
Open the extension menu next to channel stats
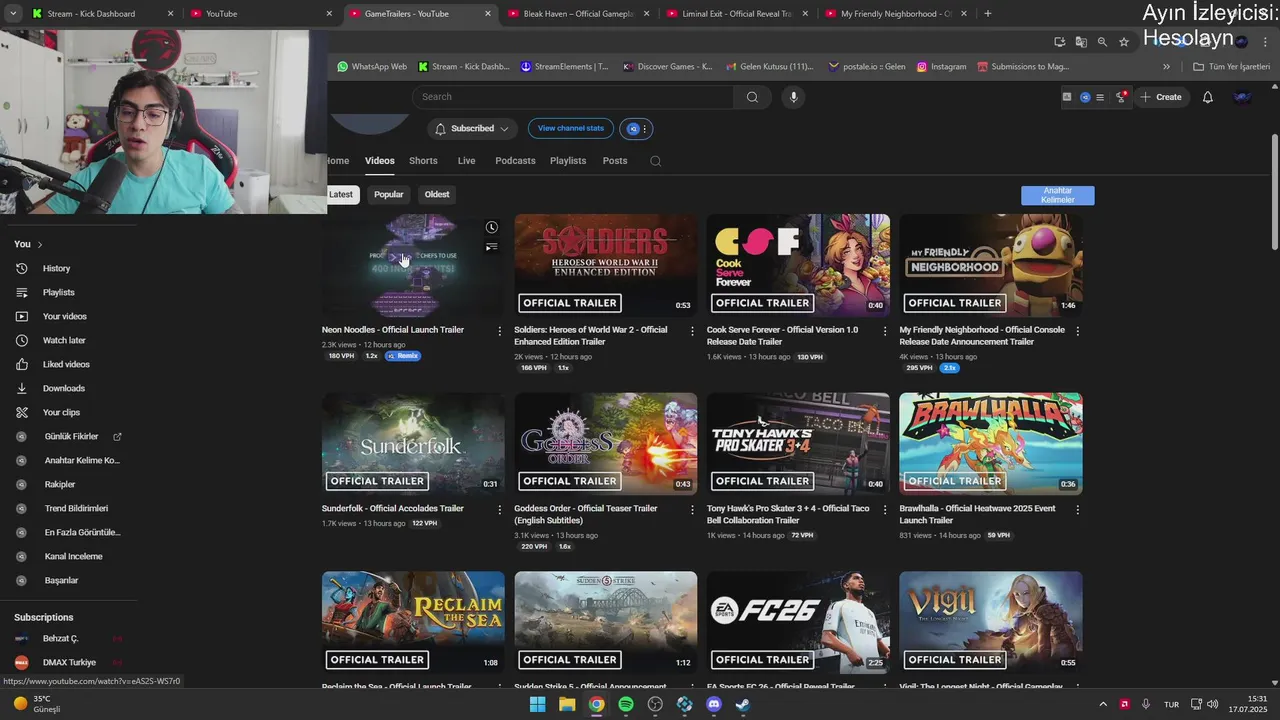click(x=637, y=129)
